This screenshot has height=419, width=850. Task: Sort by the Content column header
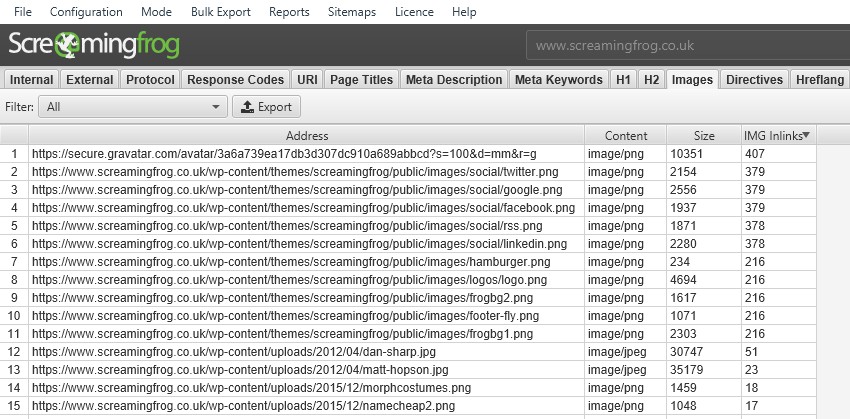(x=626, y=136)
